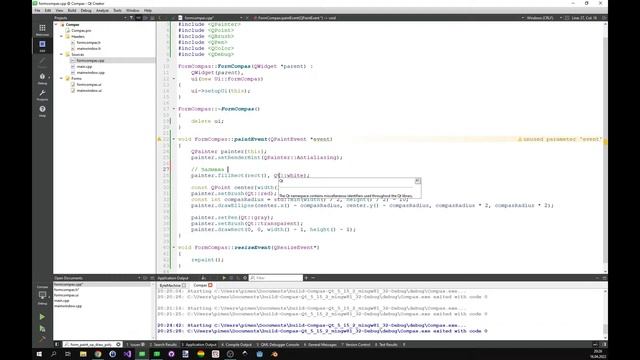Select Compas.pro in project tree
The image size is (640, 360).
point(81,31)
